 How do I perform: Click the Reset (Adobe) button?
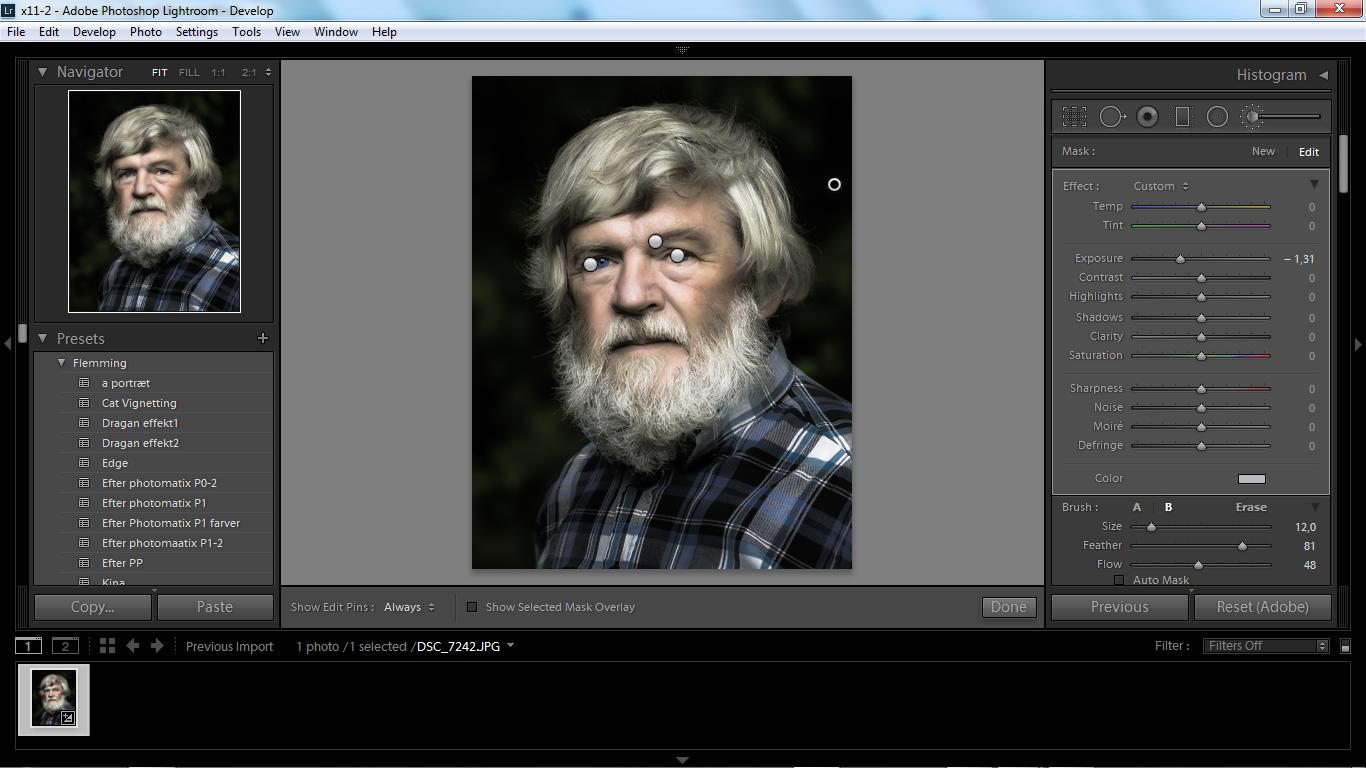click(1262, 607)
